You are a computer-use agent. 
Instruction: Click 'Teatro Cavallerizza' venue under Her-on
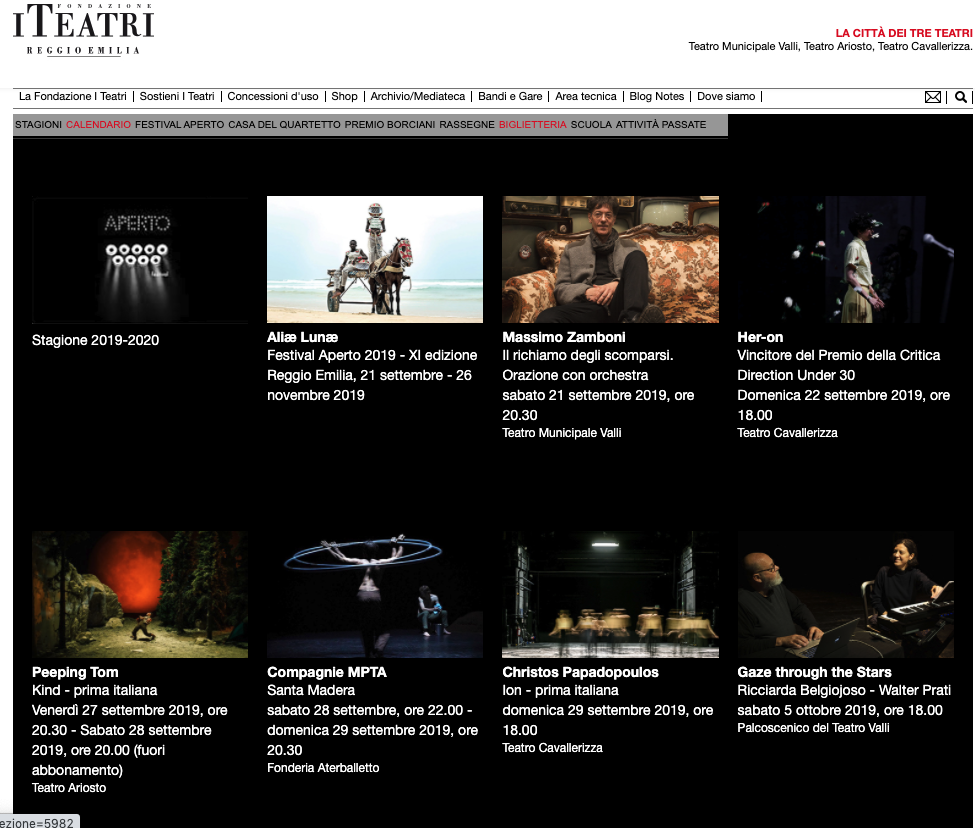coord(787,433)
